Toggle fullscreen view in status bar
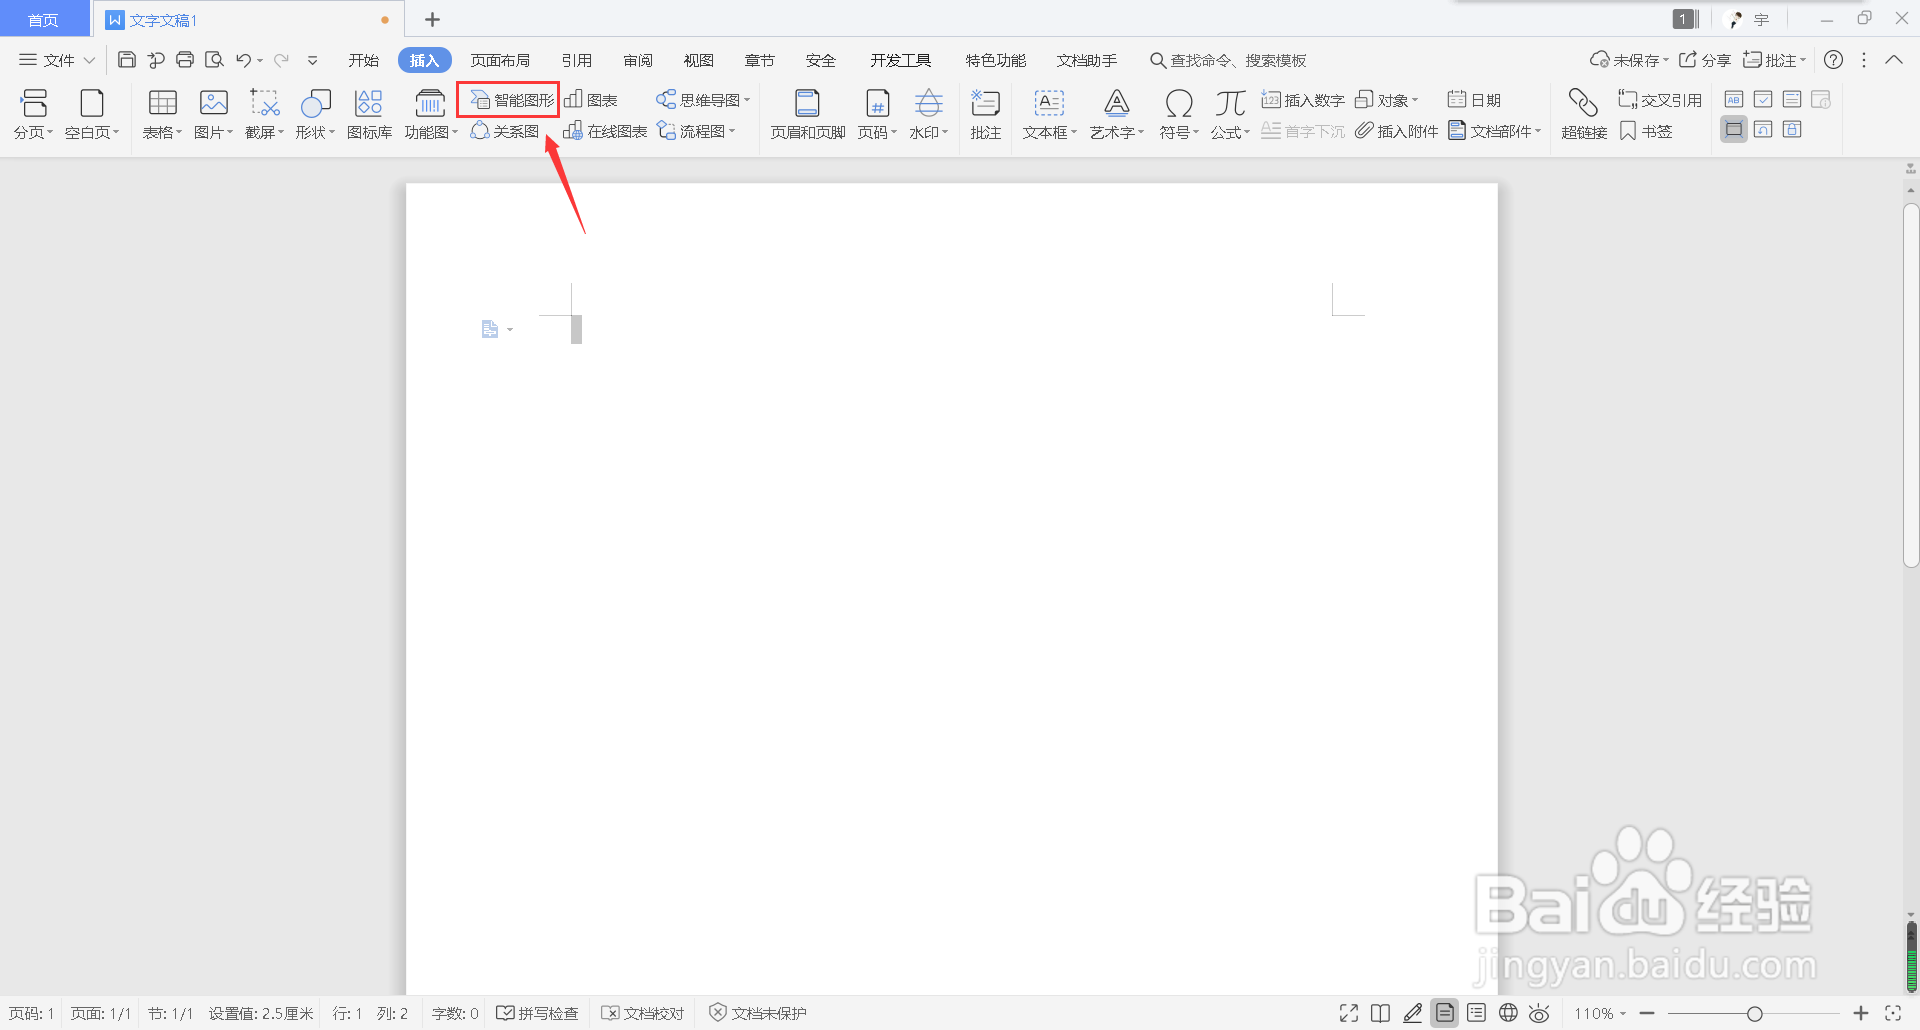 point(1349,1013)
